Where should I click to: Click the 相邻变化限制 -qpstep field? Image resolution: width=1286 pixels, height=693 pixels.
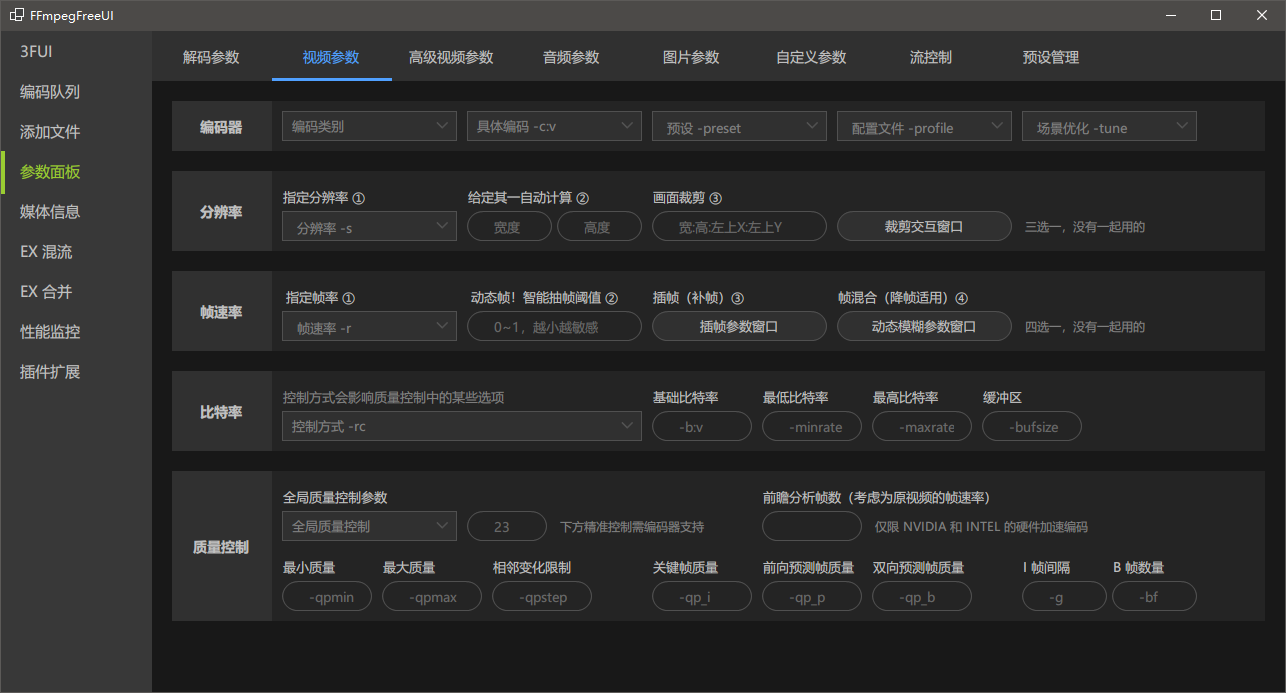click(x=542, y=596)
